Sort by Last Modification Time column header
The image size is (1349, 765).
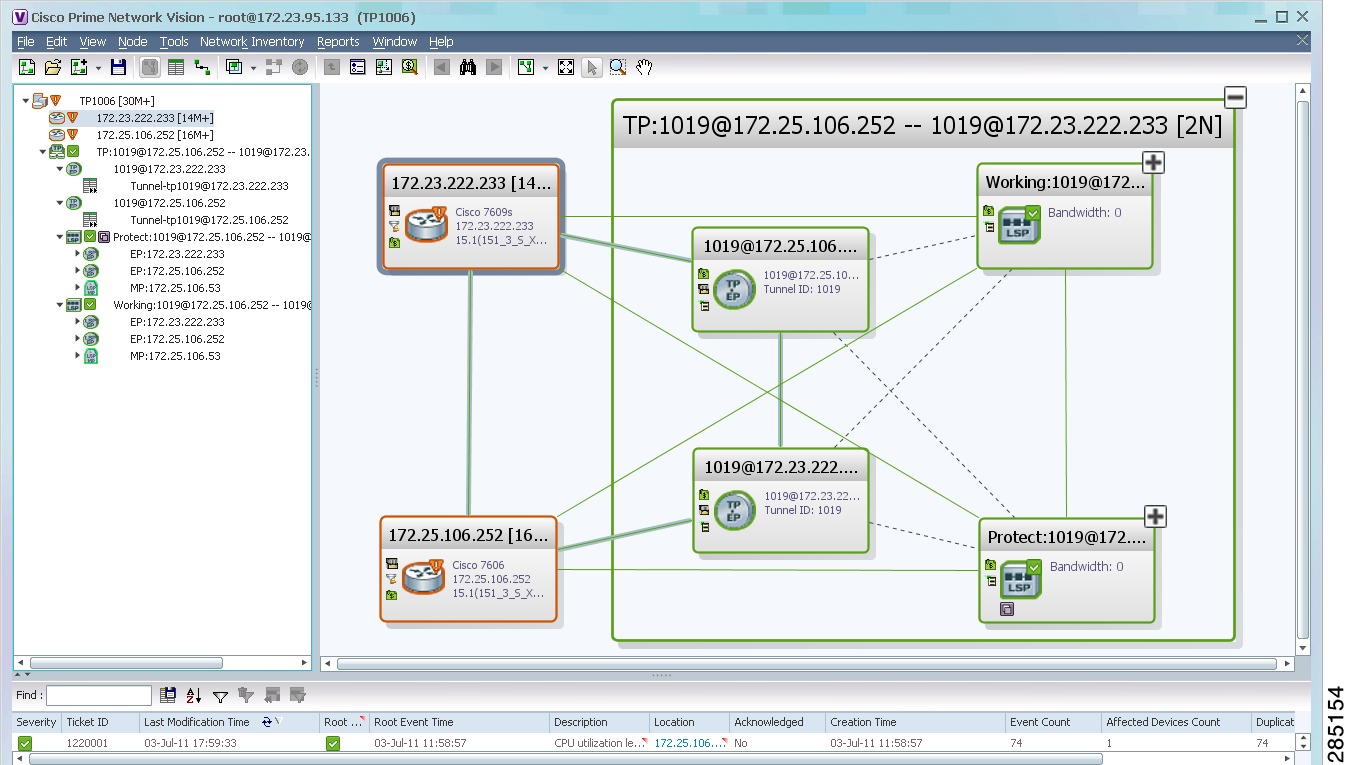tap(229, 722)
